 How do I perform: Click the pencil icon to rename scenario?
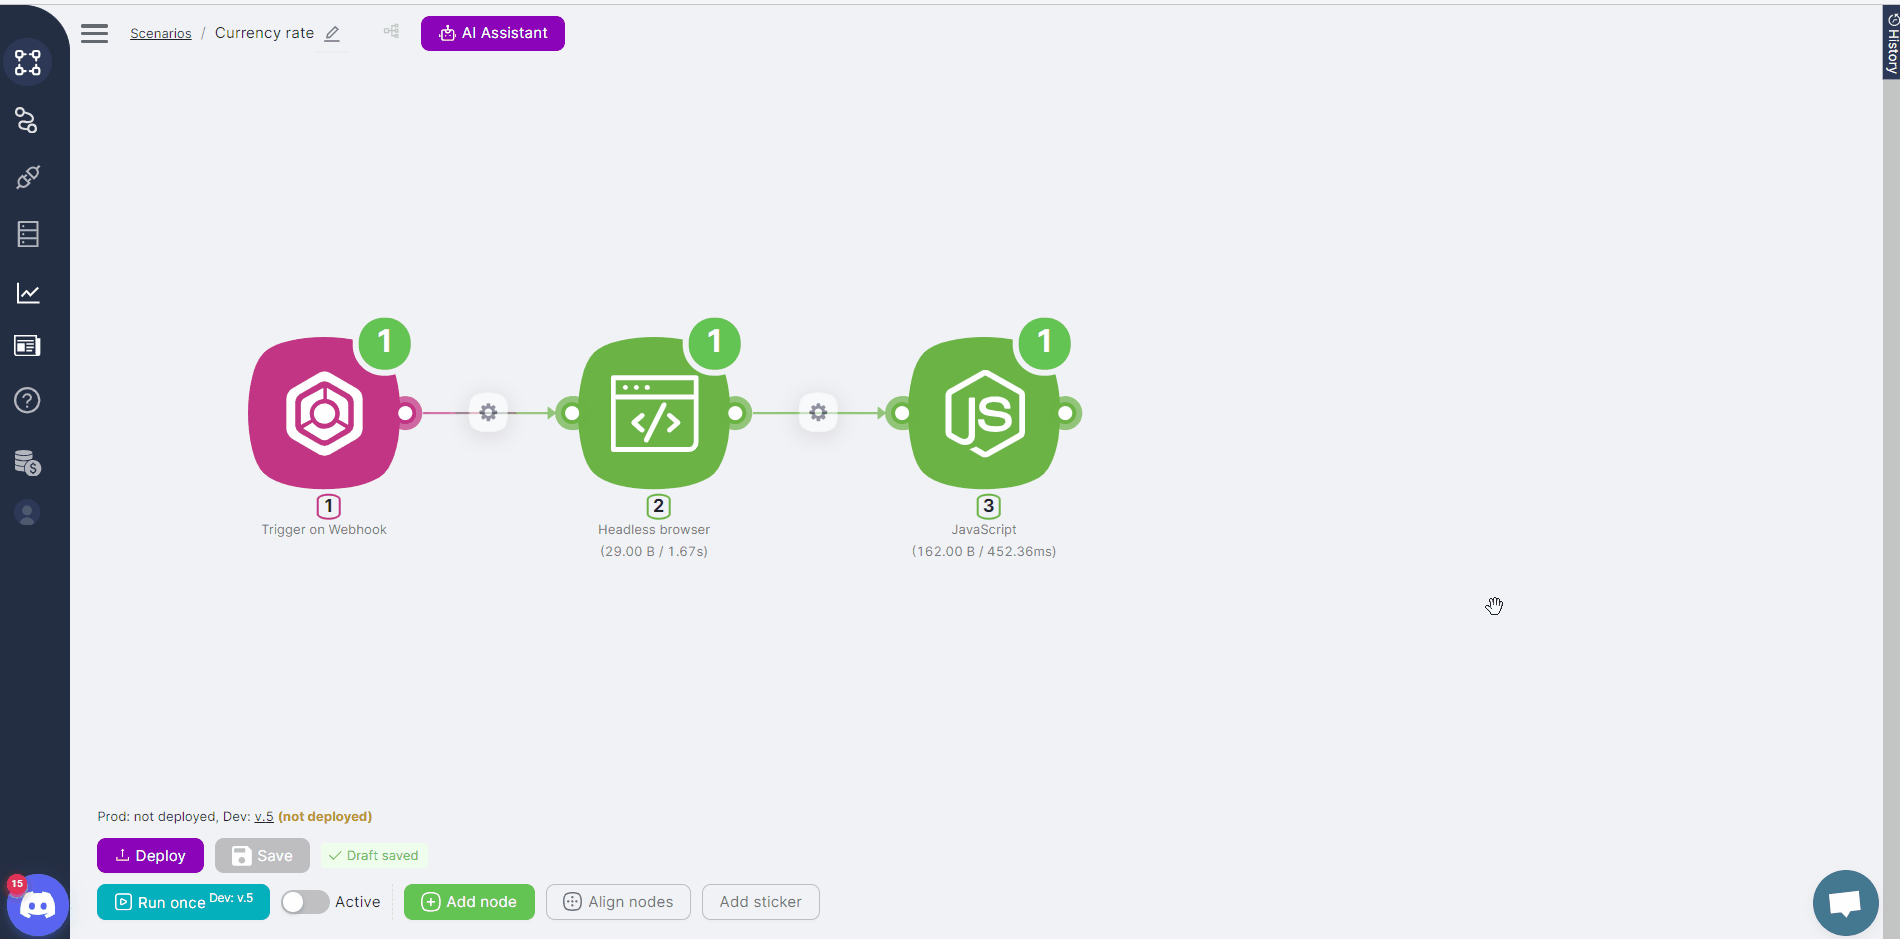333,34
